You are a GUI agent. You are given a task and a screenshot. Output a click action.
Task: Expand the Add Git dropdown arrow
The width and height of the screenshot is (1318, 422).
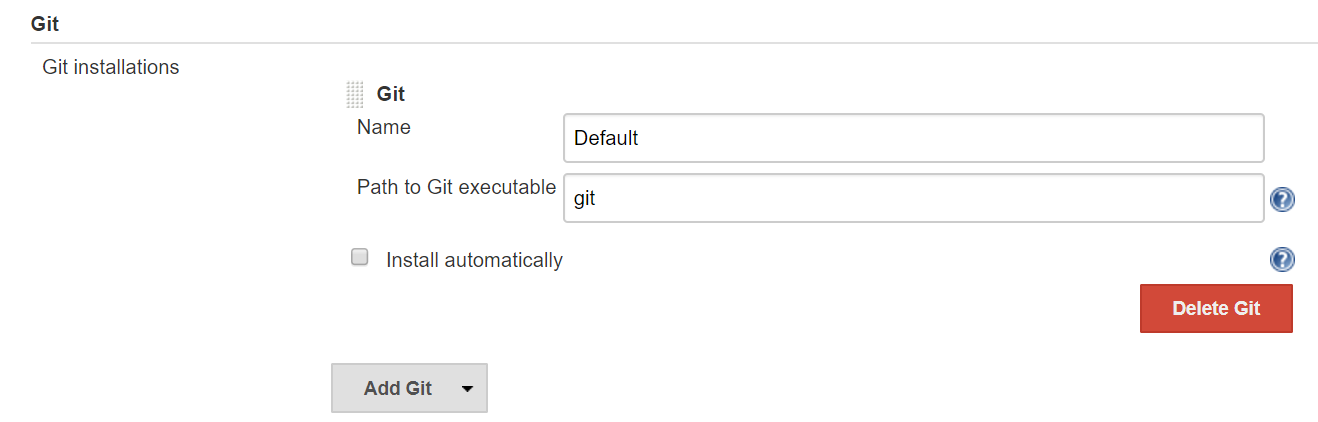[x=467, y=389]
